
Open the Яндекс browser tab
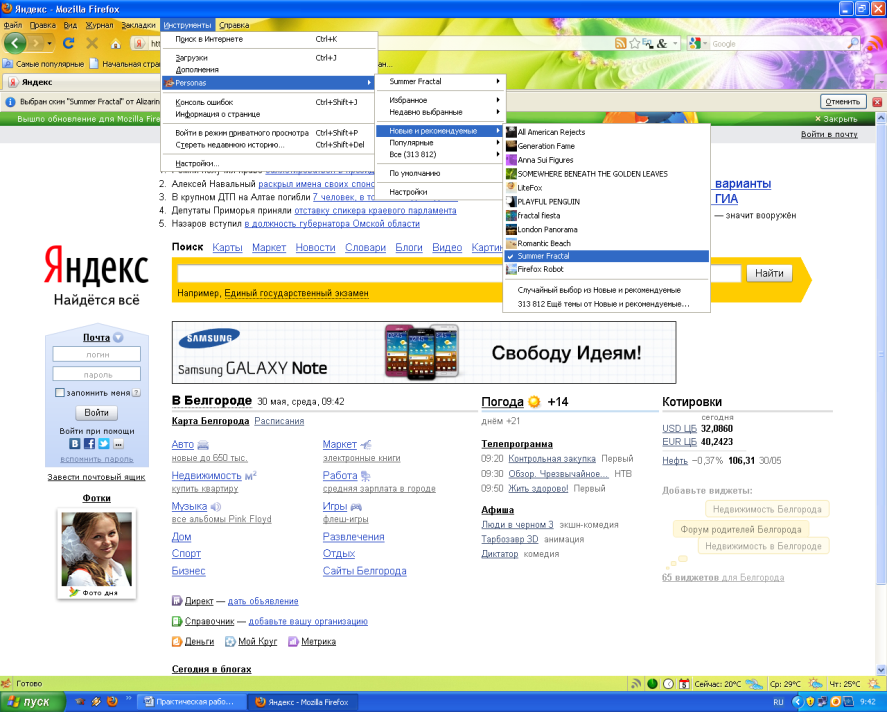tap(79, 82)
